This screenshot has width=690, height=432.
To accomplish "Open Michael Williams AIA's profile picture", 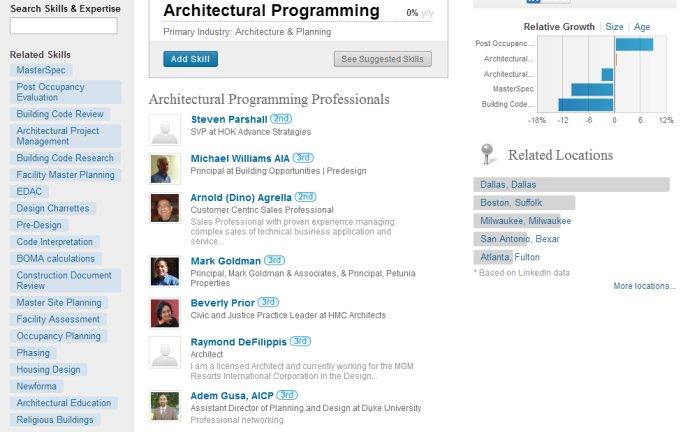I will coord(164,168).
